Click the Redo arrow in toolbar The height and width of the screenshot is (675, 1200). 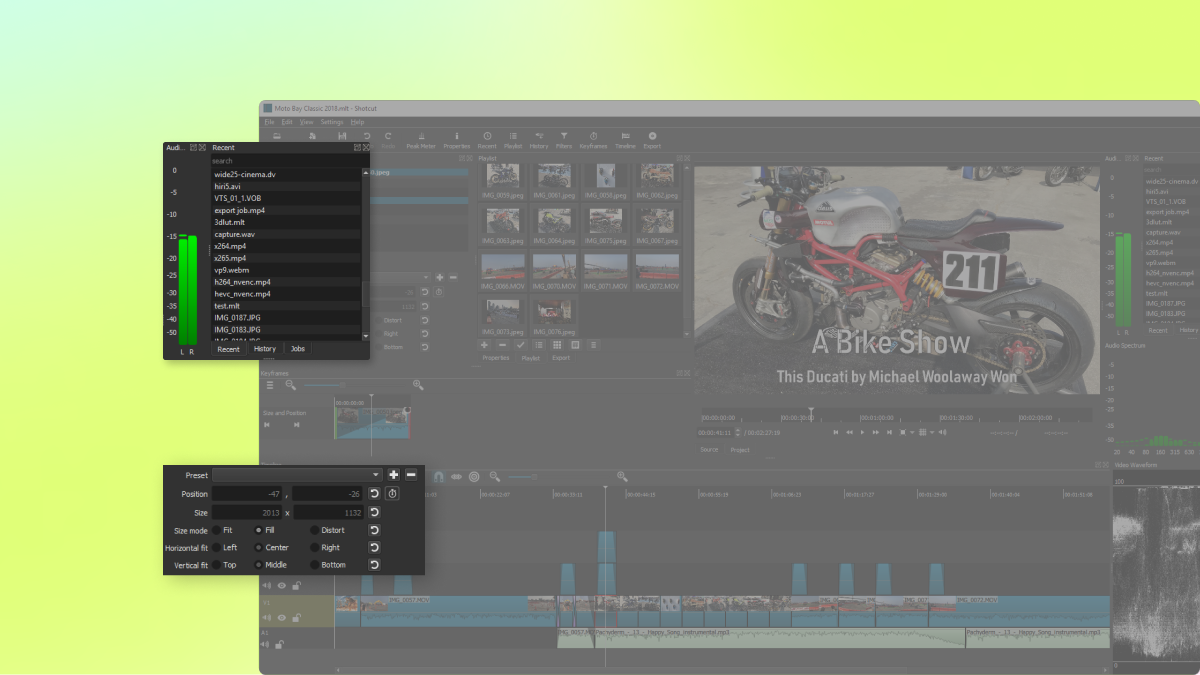click(388, 136)
